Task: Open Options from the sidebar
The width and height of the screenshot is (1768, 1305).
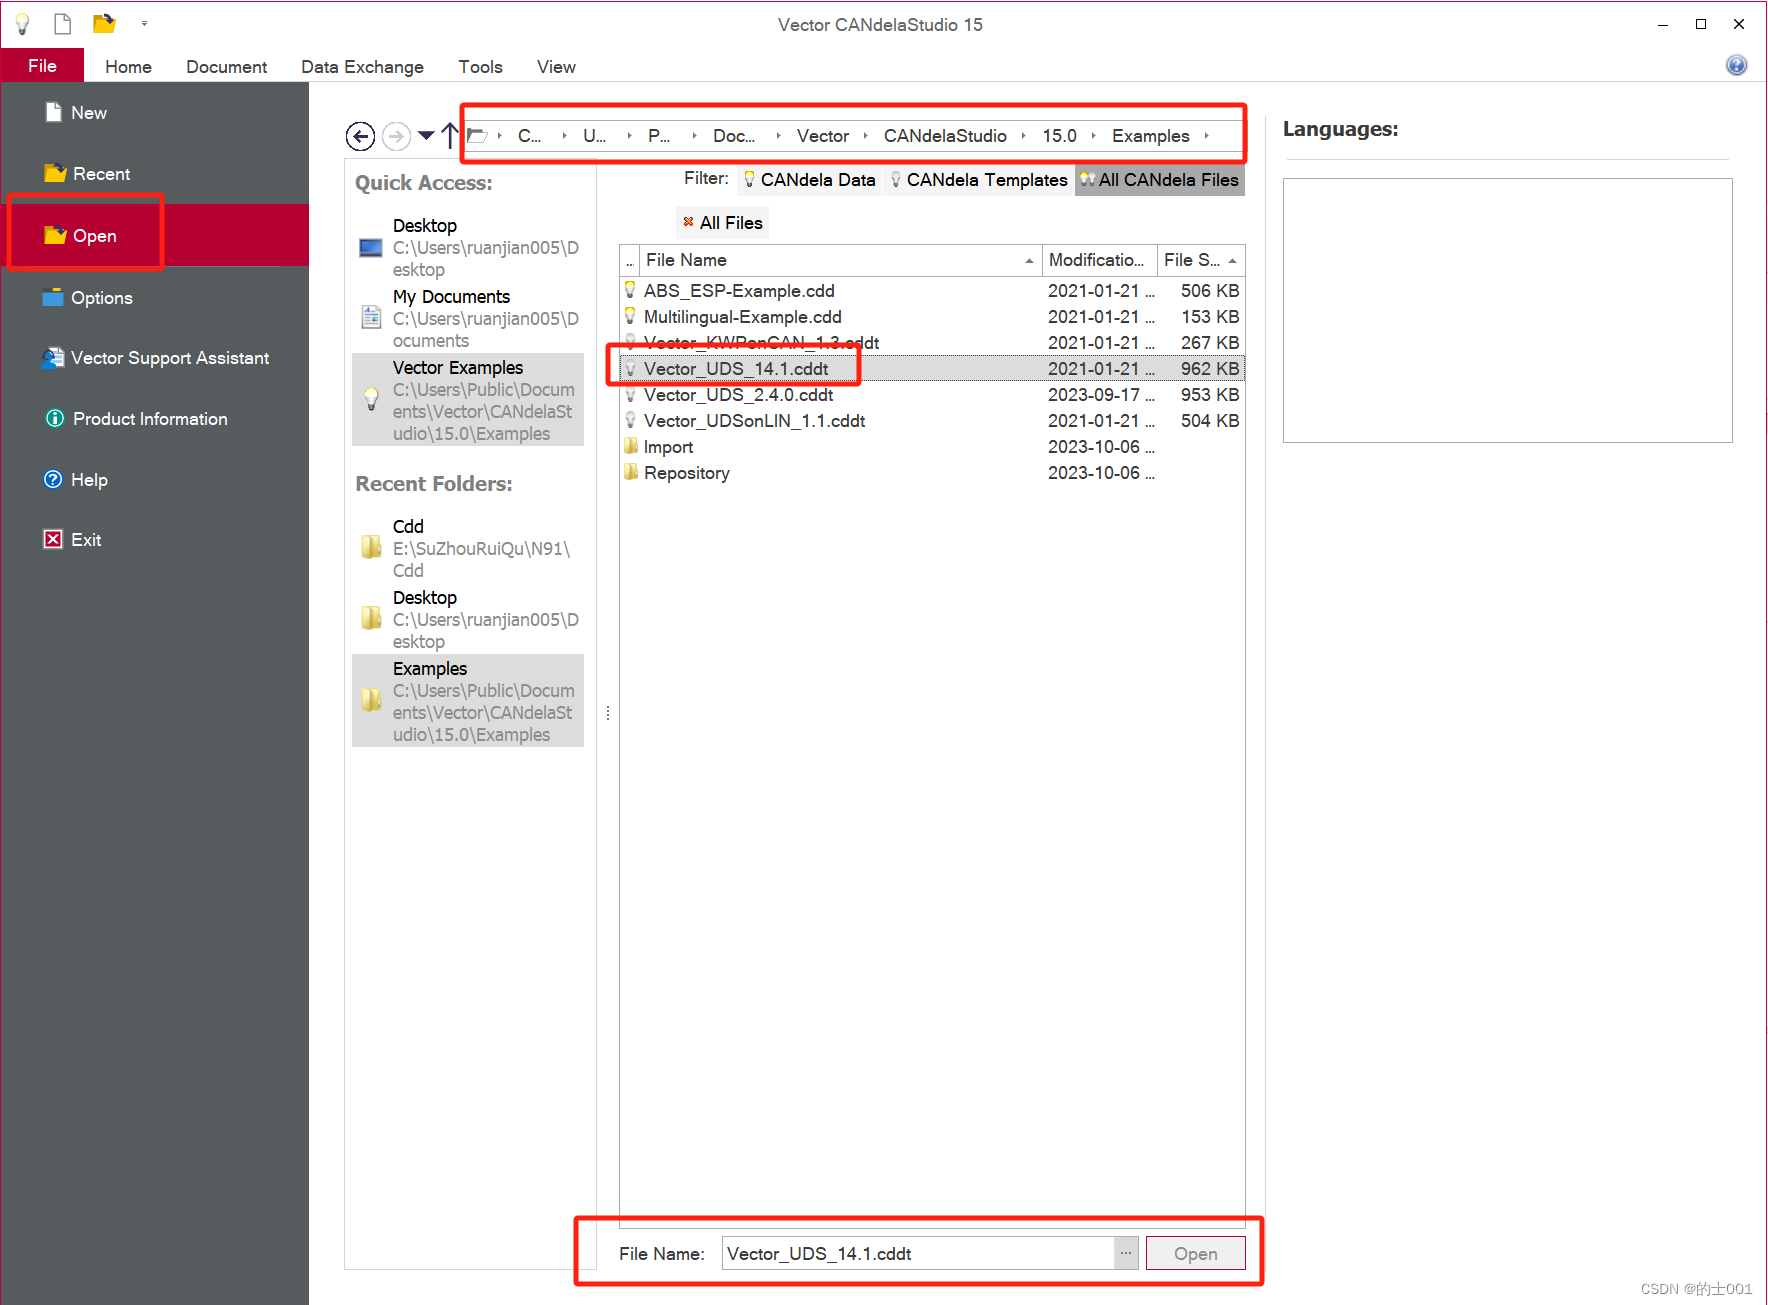Action: click(155, 298)
